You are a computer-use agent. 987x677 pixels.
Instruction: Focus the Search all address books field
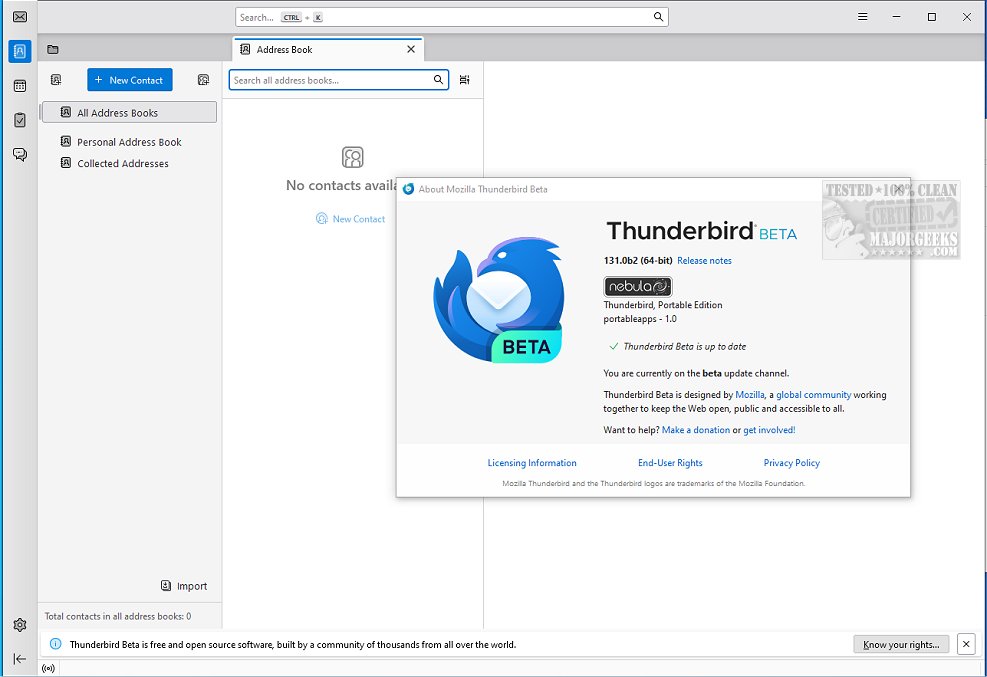click(x=339, y=80)
